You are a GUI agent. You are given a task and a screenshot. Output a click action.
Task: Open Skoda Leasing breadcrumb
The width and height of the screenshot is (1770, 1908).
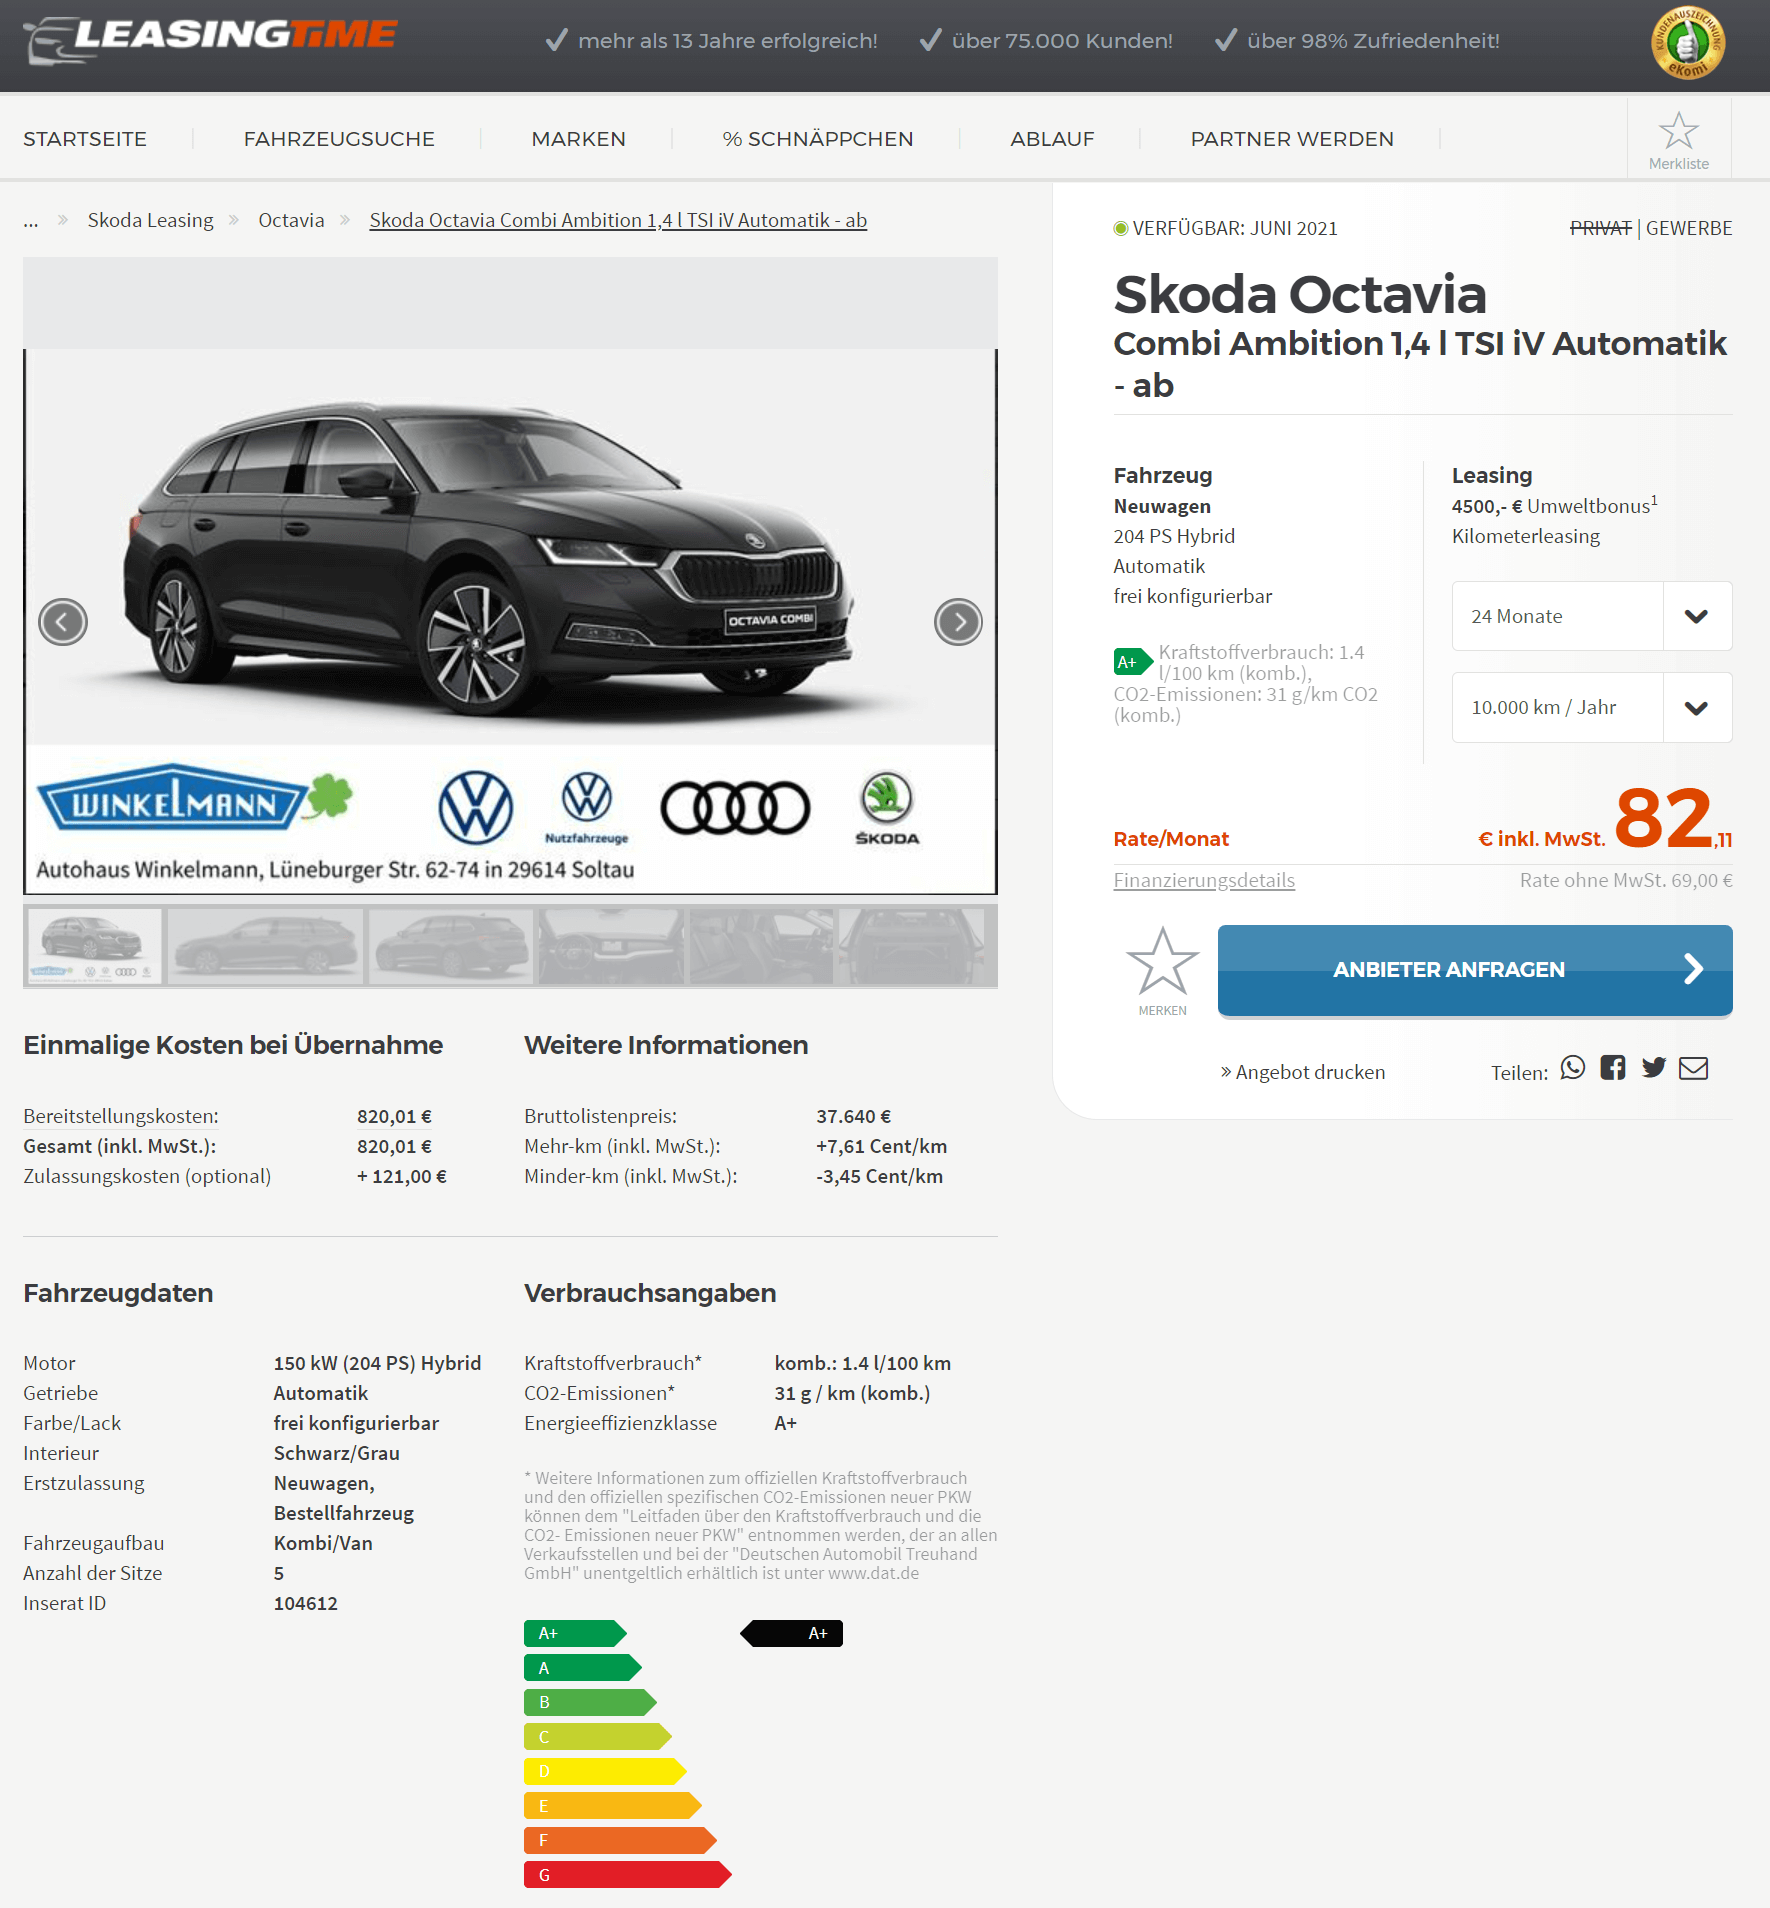tap(150, 220)
